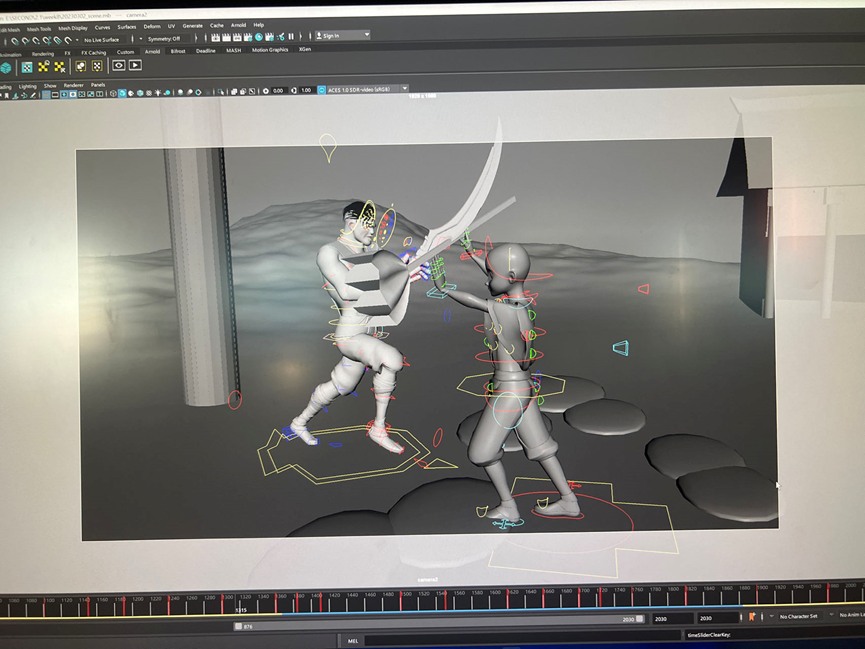The height and width of the screenshot is (649, 865).
Task: Click the auto keyframe icon near range fields
Action: coord(752,617)
